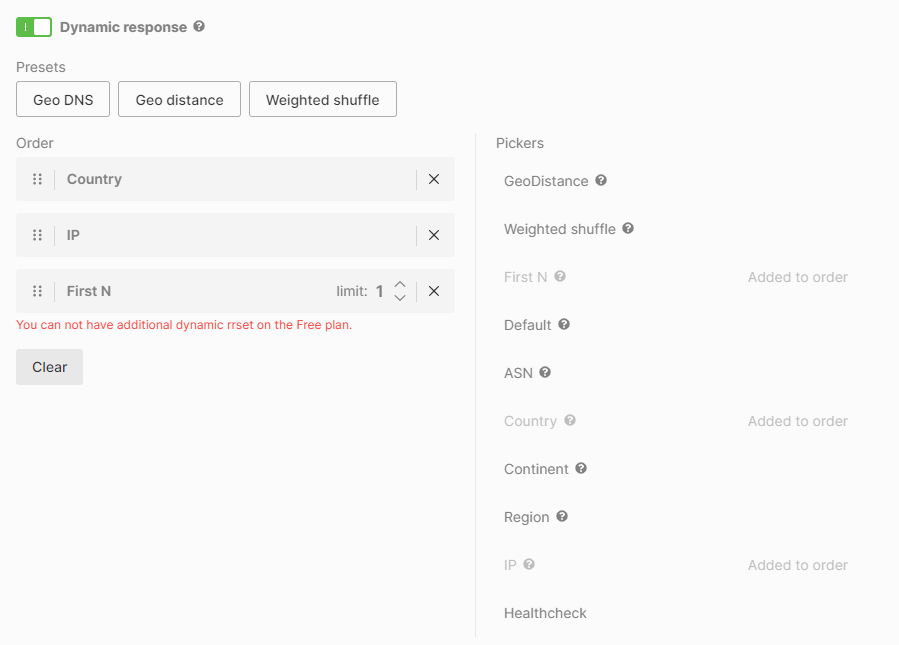Image resolution: width=899 pixels, height=645 pixels.
Task: Click the drag handle on the Country row
Action: (x=37, y=179)
